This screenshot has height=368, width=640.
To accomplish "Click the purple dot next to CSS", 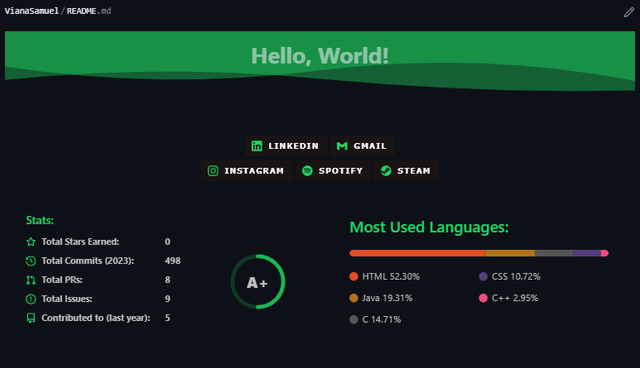I will coord(483,277).
